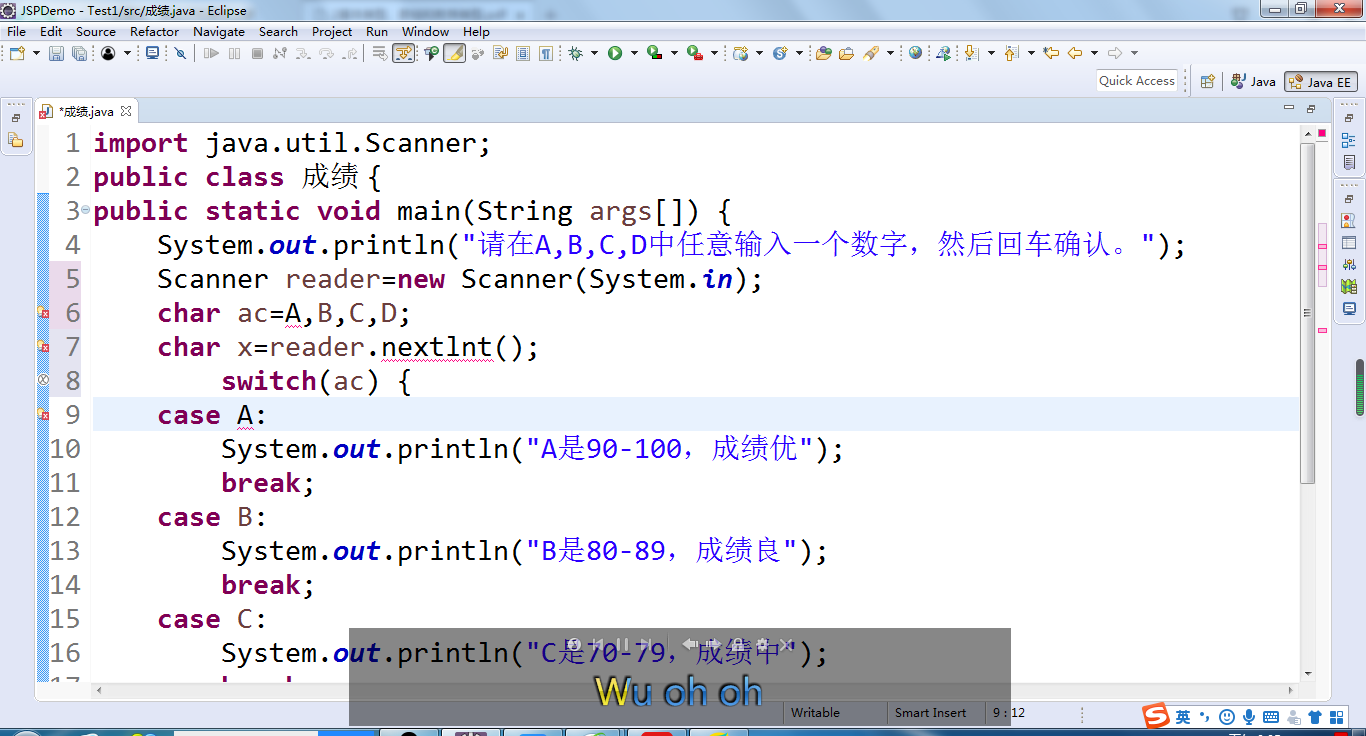The image size is (1366, 736).
Task: Restore the right sidebar outline group
Action: (x=1349, y=118)
